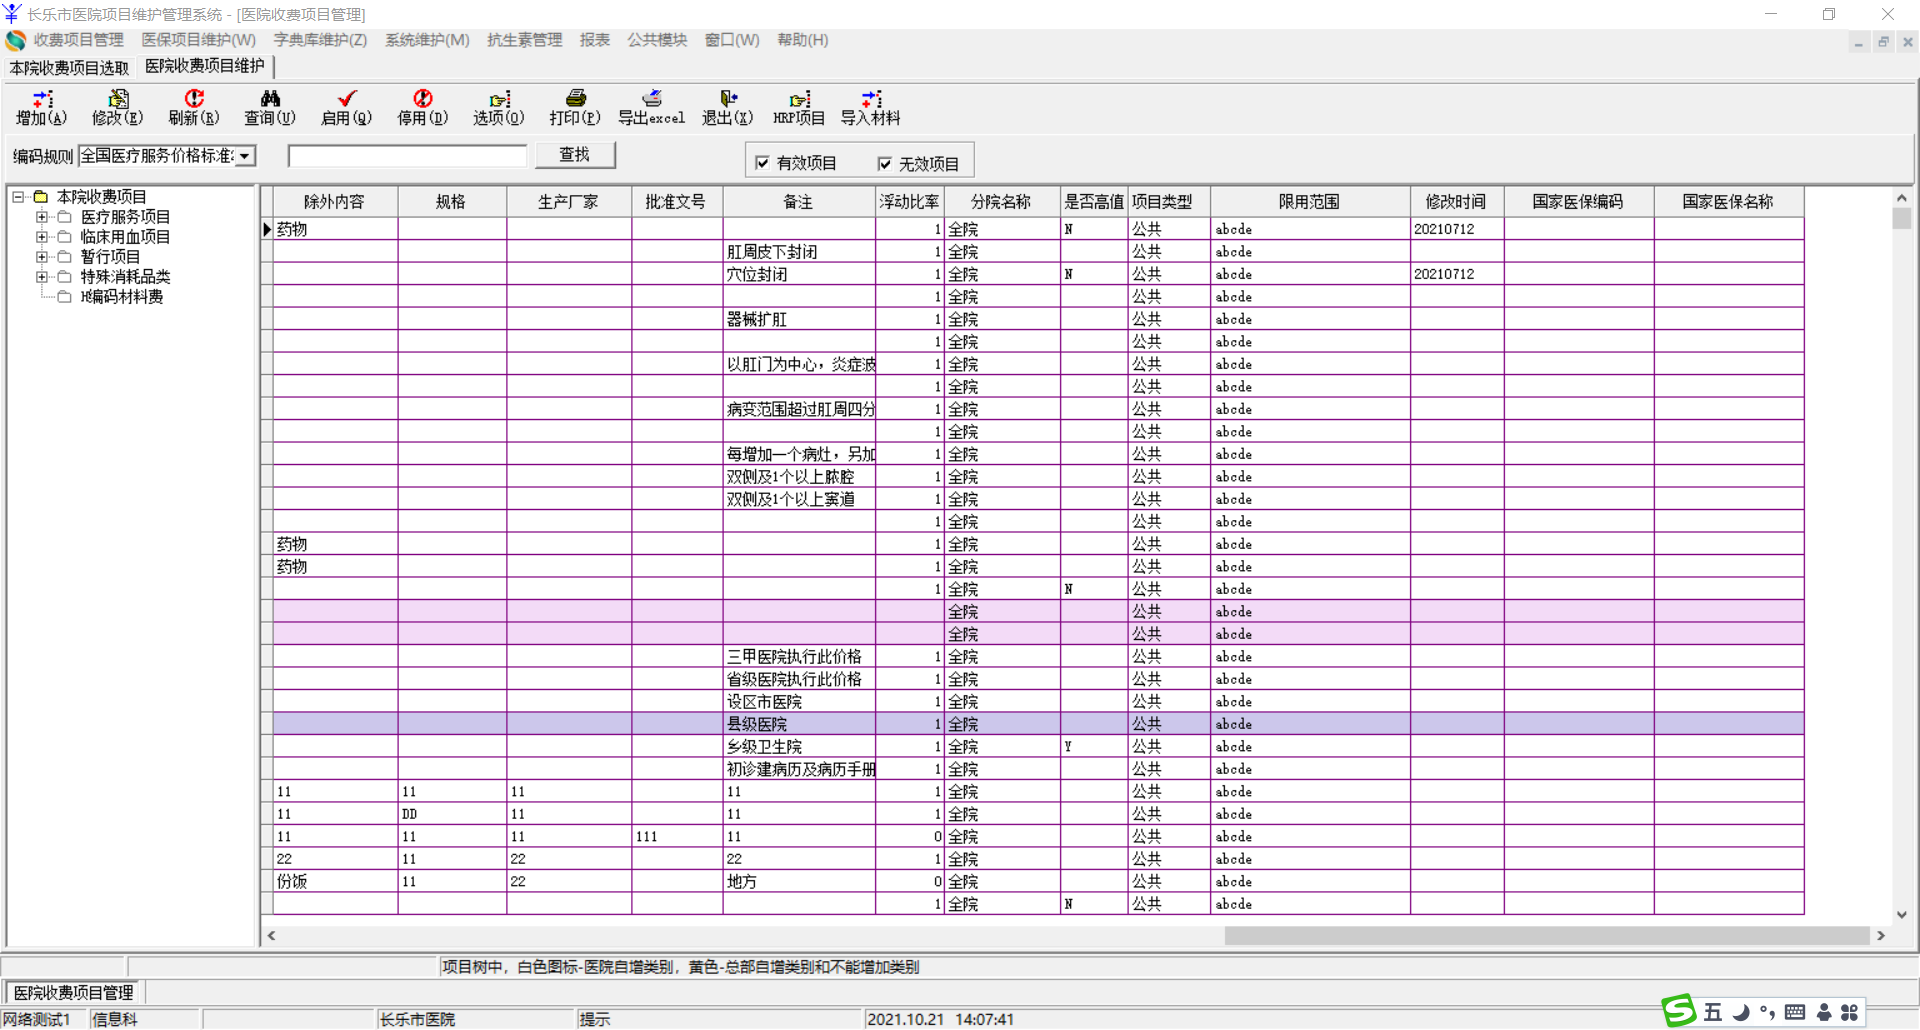Click the folder icon of 本院收费项目
This screenshot has width=1920, height=1030.
click(41, 197)
